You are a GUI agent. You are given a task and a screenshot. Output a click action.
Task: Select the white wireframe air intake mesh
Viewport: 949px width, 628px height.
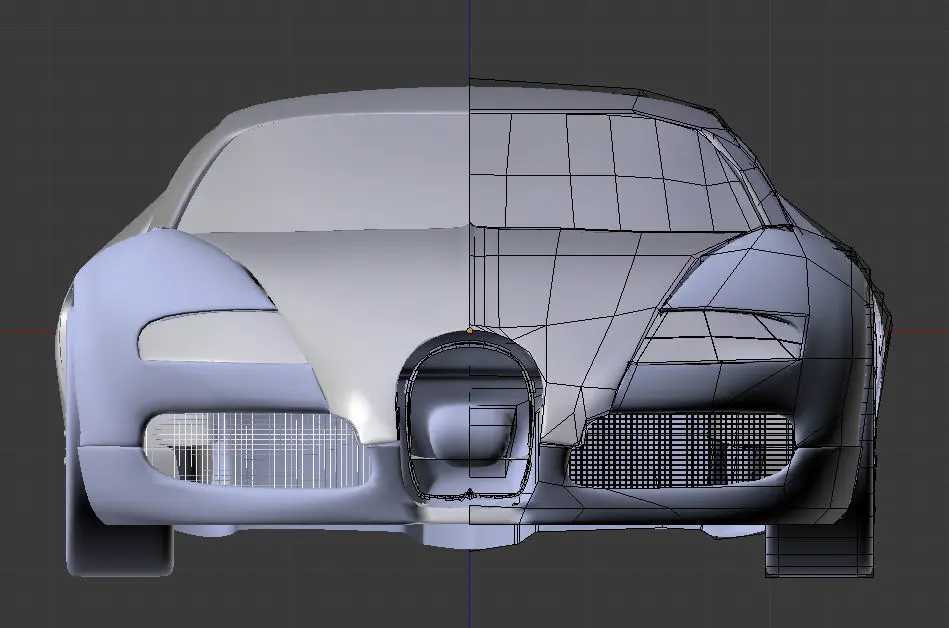(260, 450)
